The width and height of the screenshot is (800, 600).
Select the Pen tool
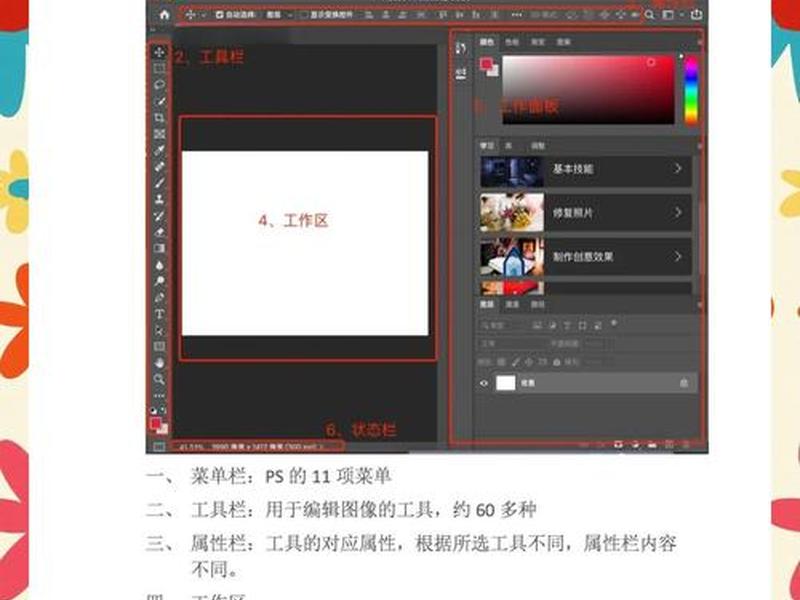click(x=159, y=297)
